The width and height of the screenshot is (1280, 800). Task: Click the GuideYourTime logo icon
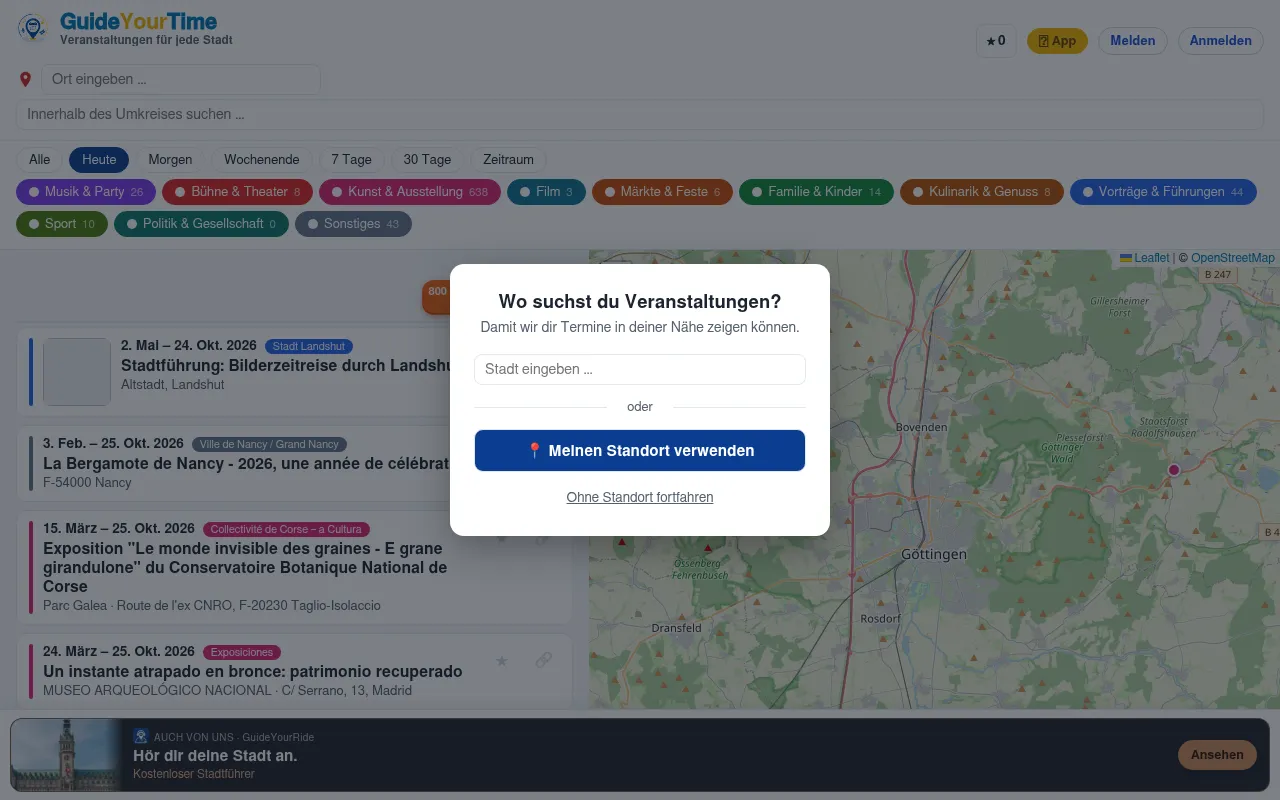(x=33, y=28)
